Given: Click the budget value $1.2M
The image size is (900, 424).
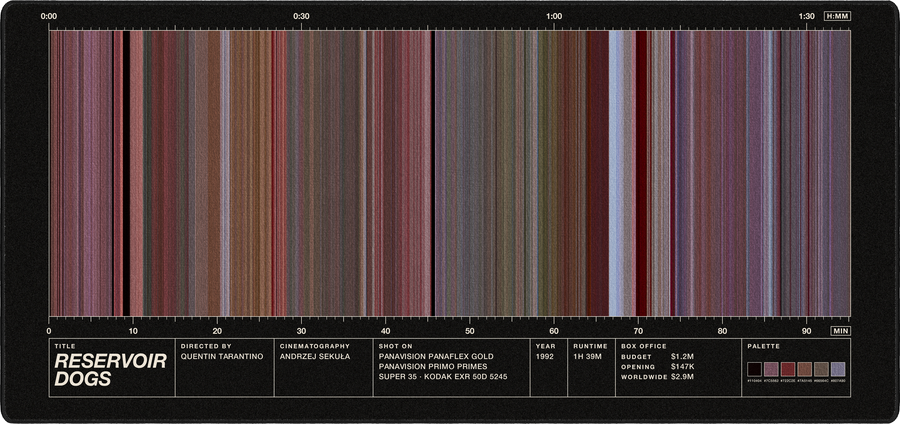Looking at the screenshot, I should coord(682,356).
